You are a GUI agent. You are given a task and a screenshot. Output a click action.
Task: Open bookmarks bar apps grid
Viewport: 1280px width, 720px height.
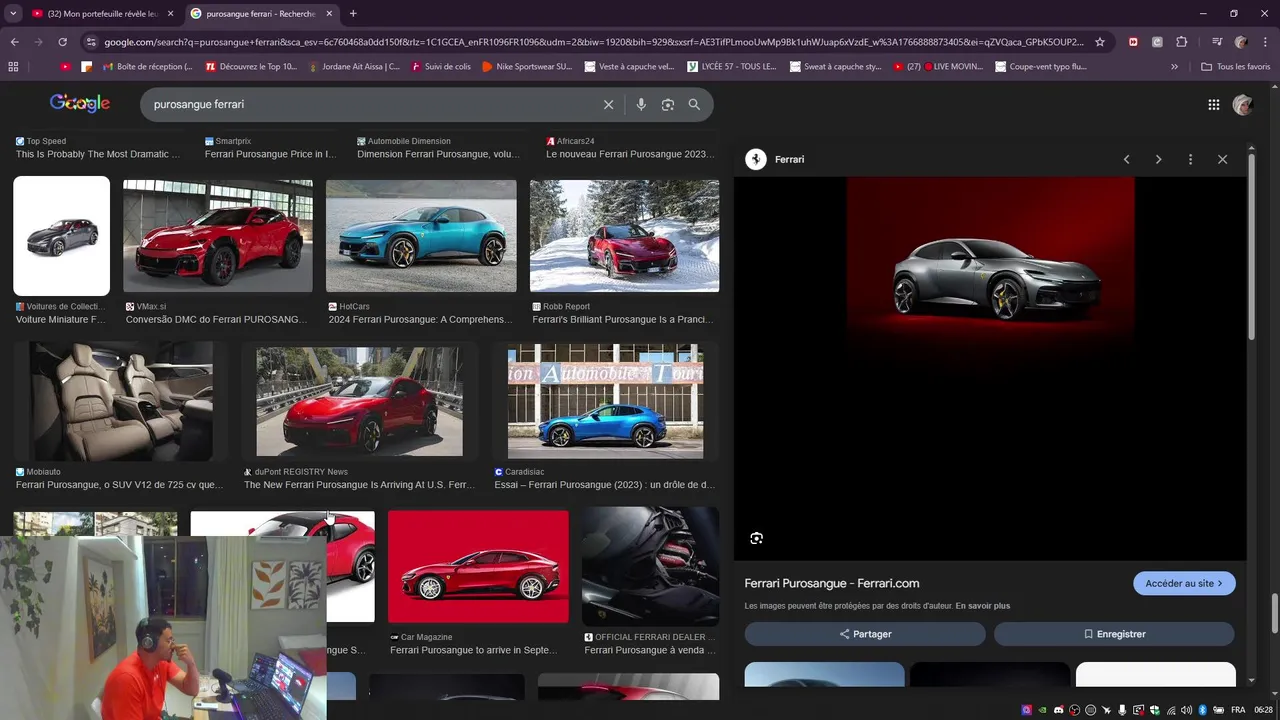click(x=13, y=67)
